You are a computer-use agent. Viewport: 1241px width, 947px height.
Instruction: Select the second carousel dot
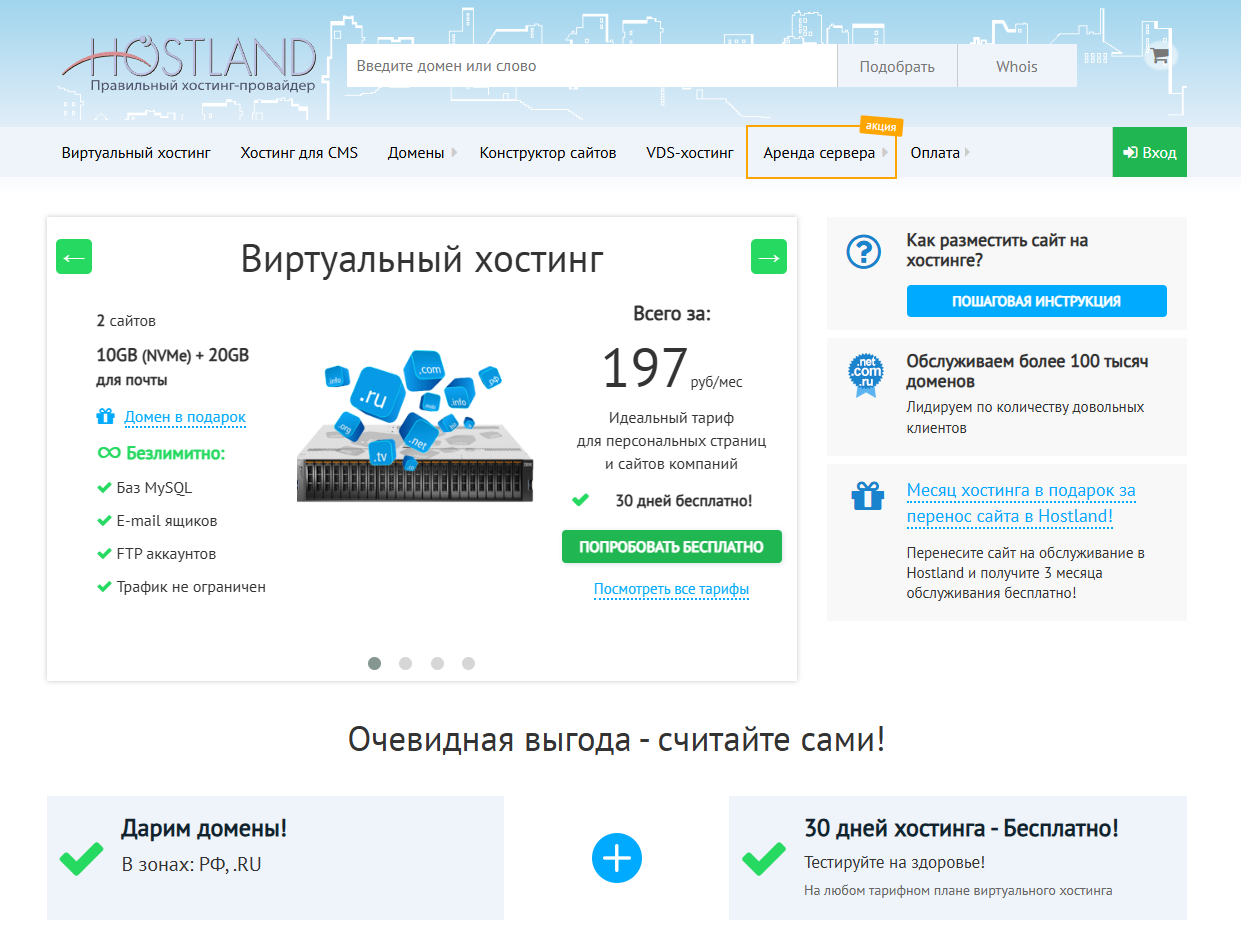tap(405, 663)
